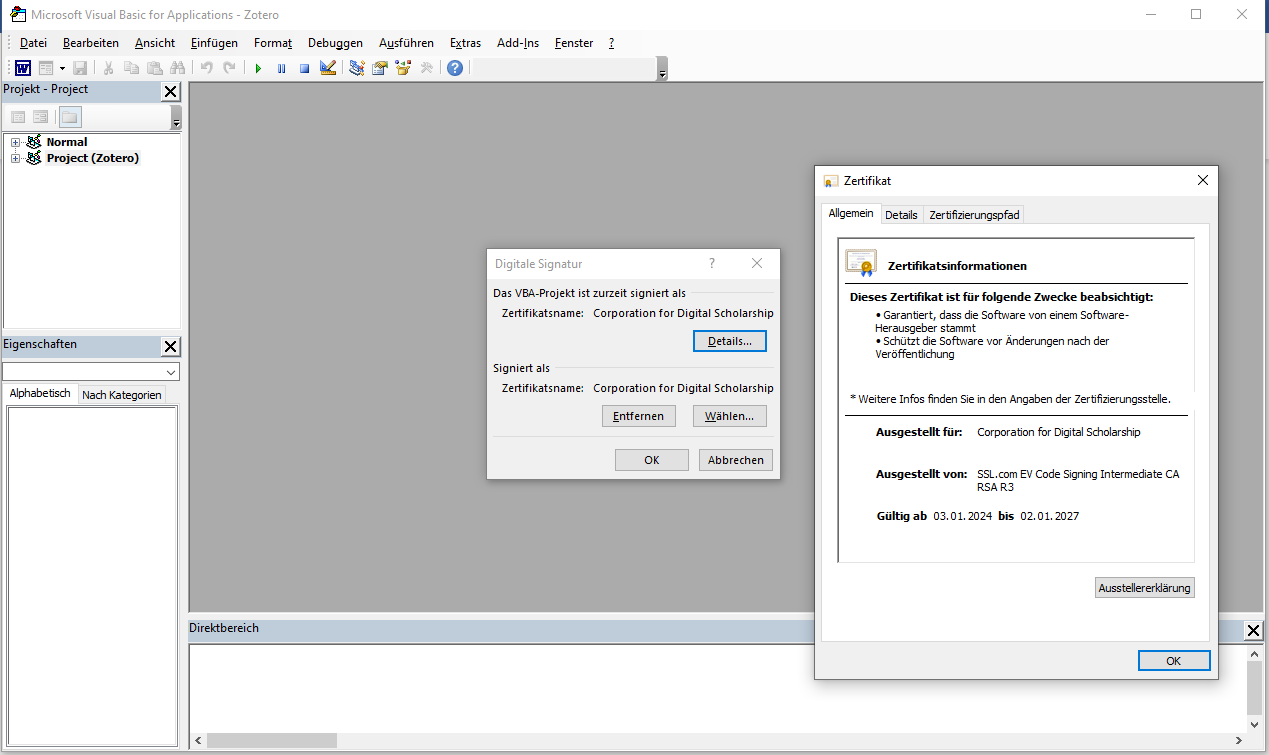Switch to the Details tab in Zertifikat
Viewport: 1269px width, 755px height.
pyautogui.click(x=901, y=215)
